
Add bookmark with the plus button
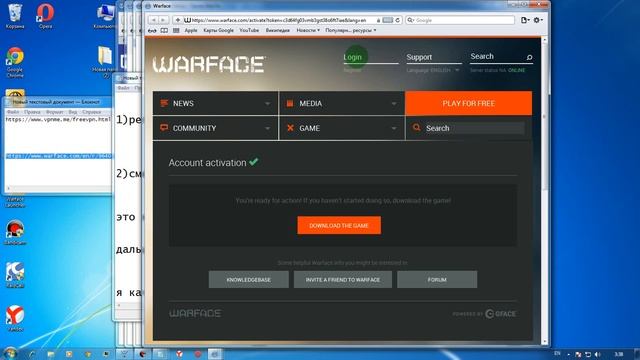pyautogui.click(x=178, y=20)
